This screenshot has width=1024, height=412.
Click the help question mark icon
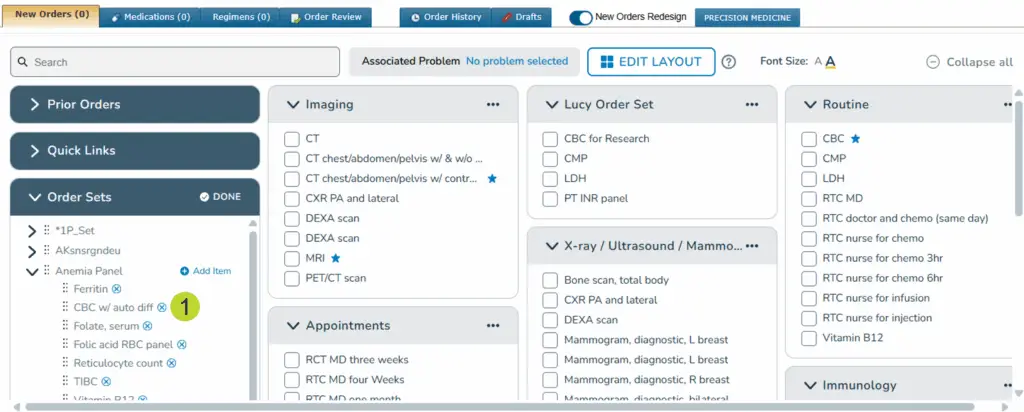[x=729, y=62]
